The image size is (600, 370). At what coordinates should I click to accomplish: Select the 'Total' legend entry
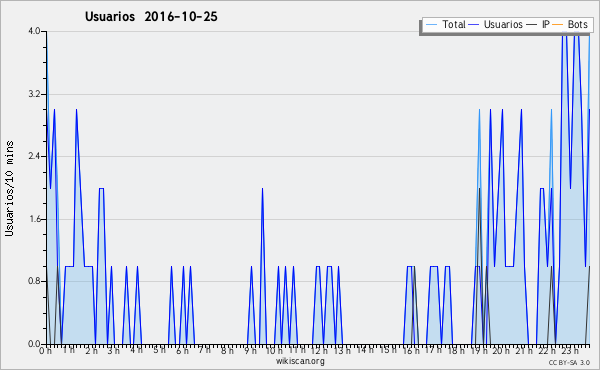pos(445,24)
